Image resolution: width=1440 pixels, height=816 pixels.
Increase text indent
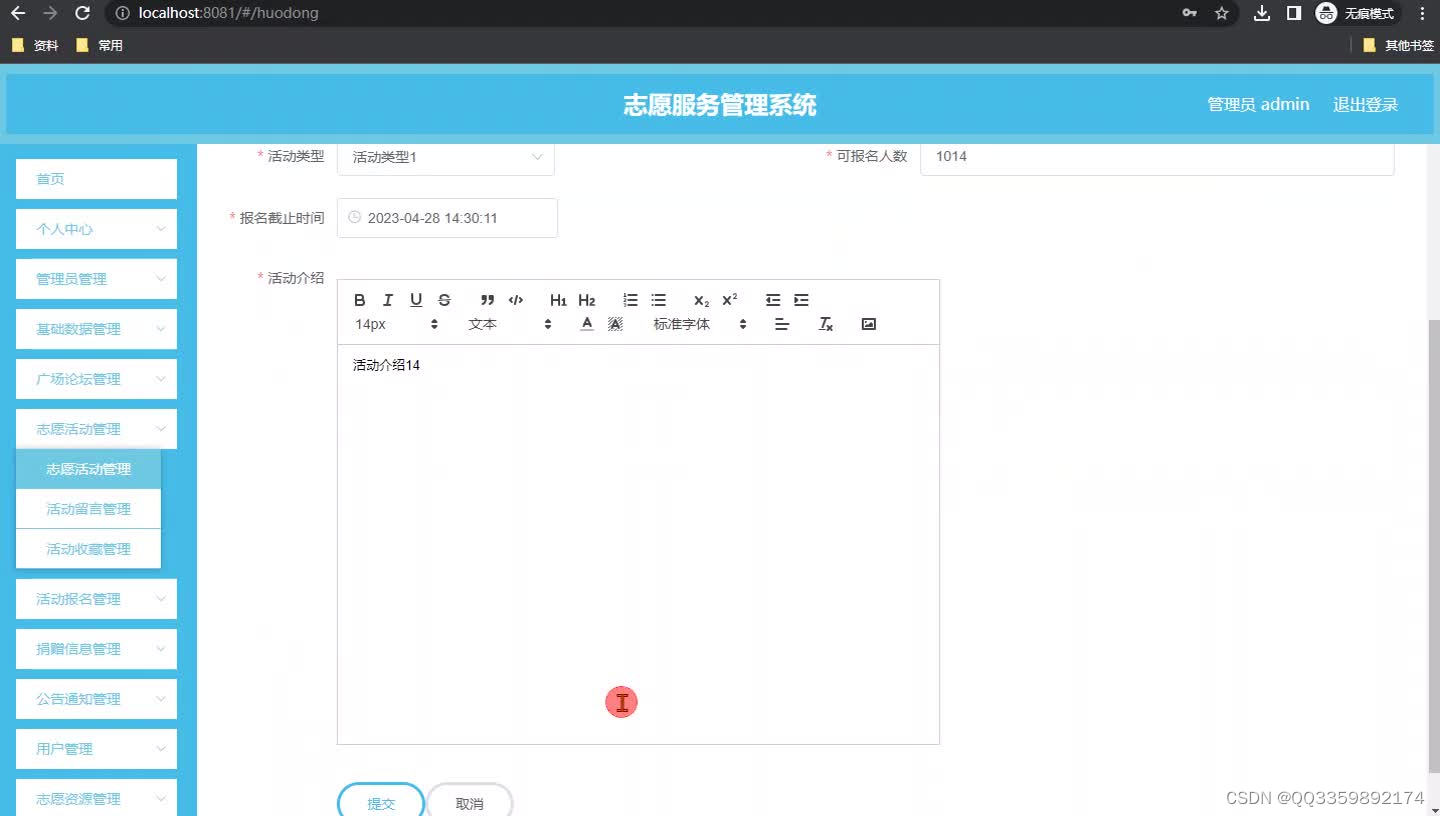[801, 300]
